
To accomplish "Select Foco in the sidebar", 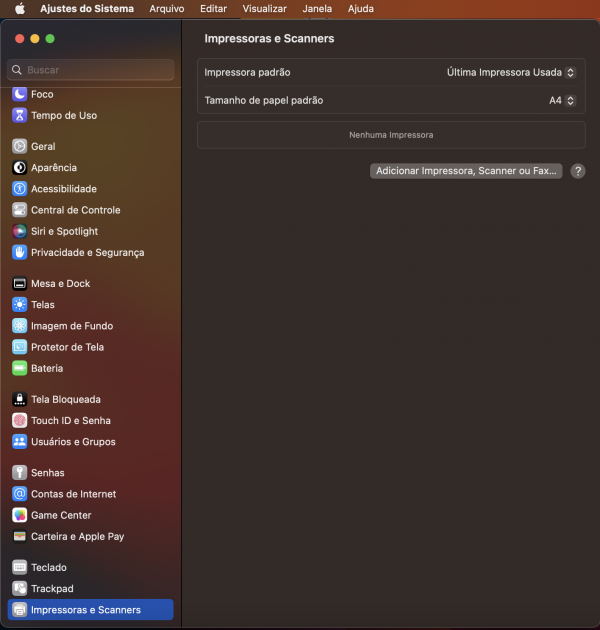I will click(42, 94).
